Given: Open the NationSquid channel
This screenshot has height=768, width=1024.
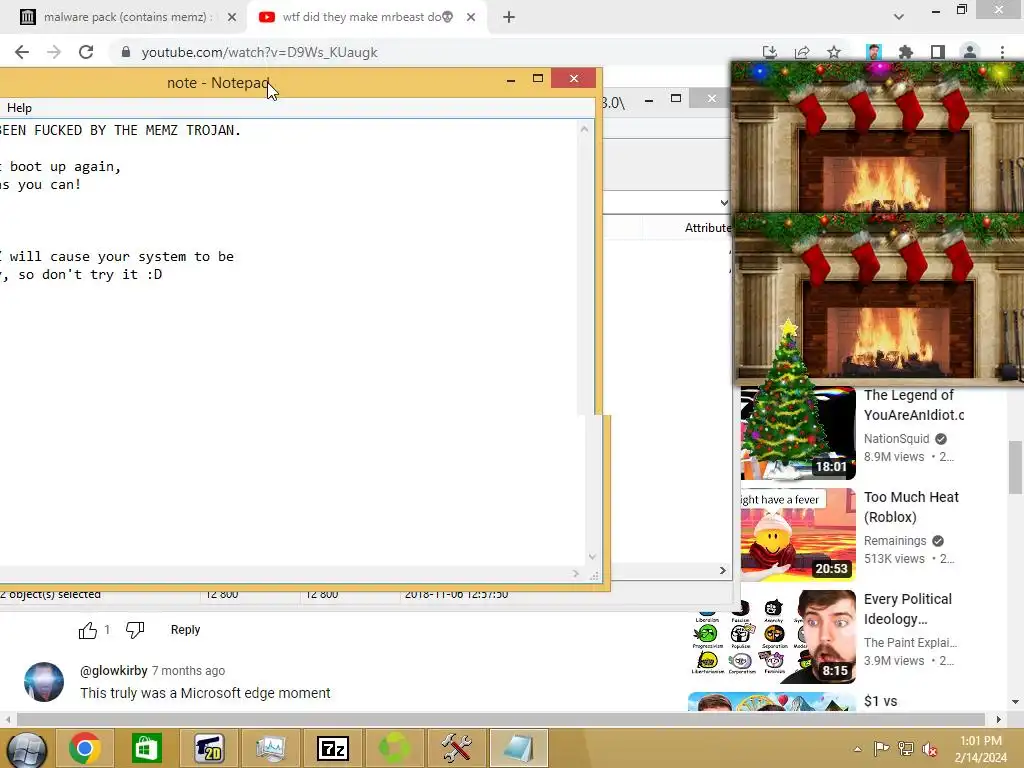Looking at the screenshot, I should point(896,439).
